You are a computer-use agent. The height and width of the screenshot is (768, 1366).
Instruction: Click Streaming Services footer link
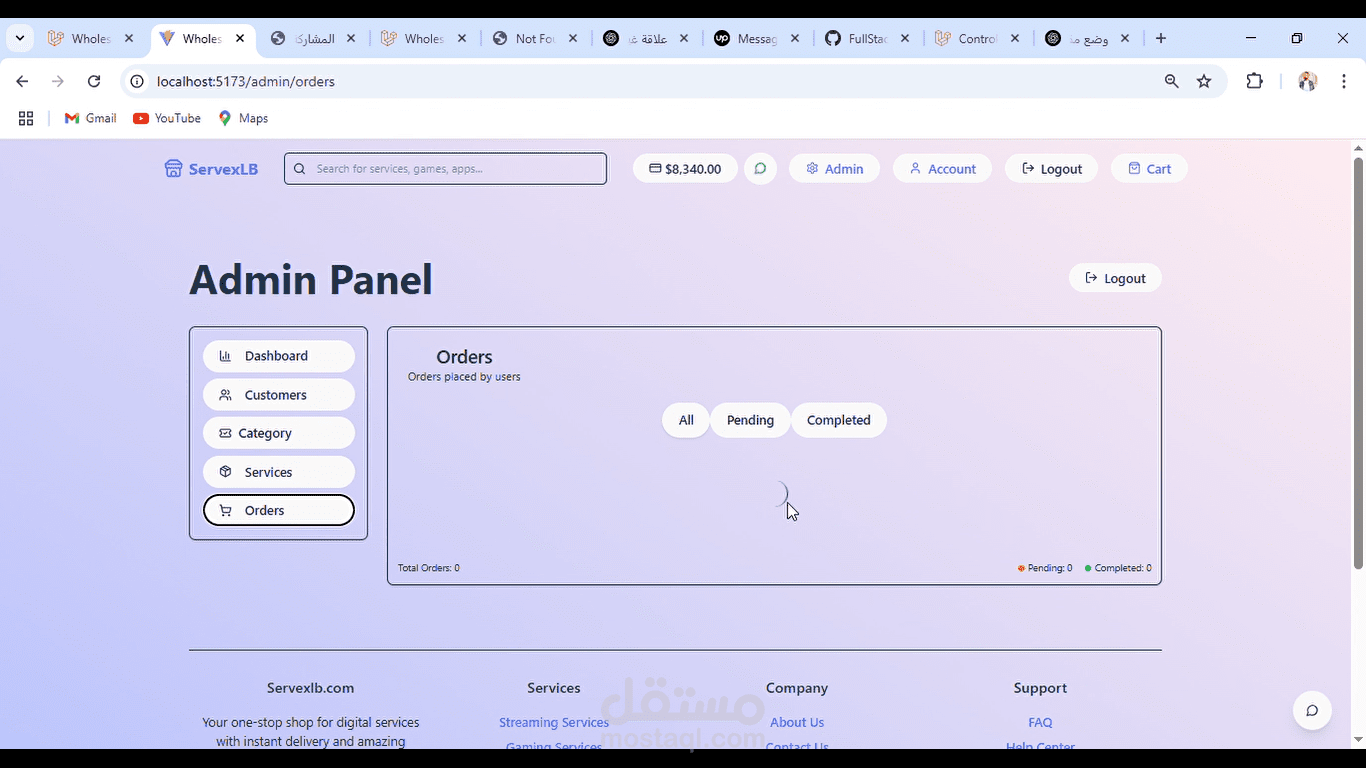(x=554, y=722)
